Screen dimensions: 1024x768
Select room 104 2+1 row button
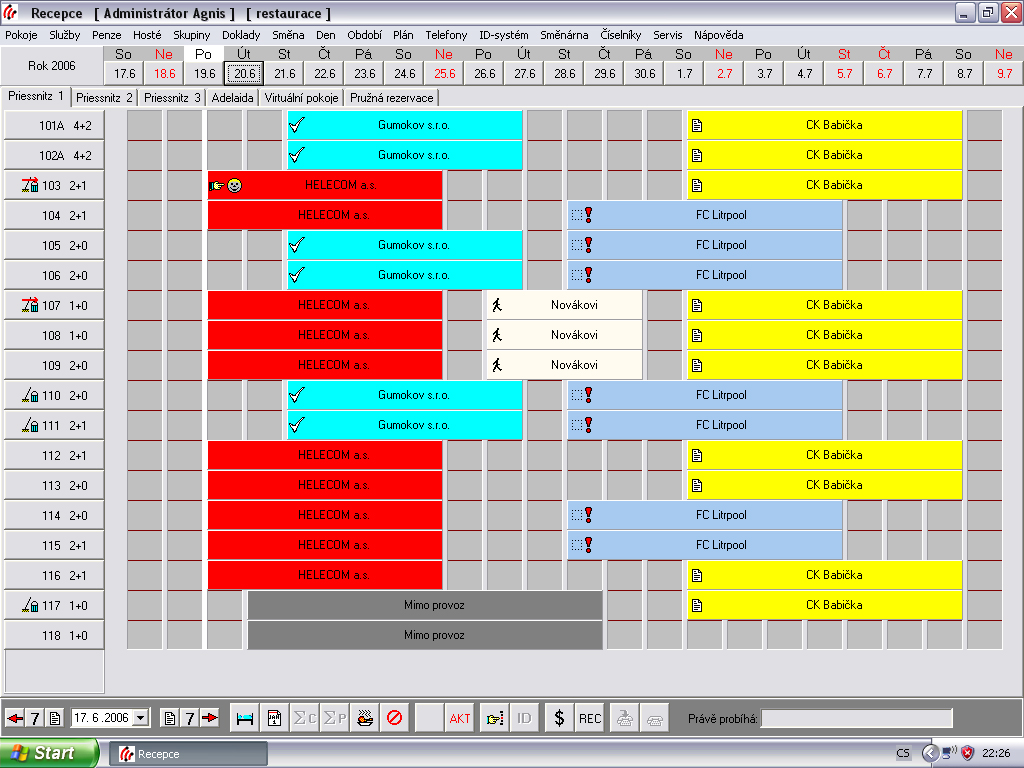tap(55, 215)
